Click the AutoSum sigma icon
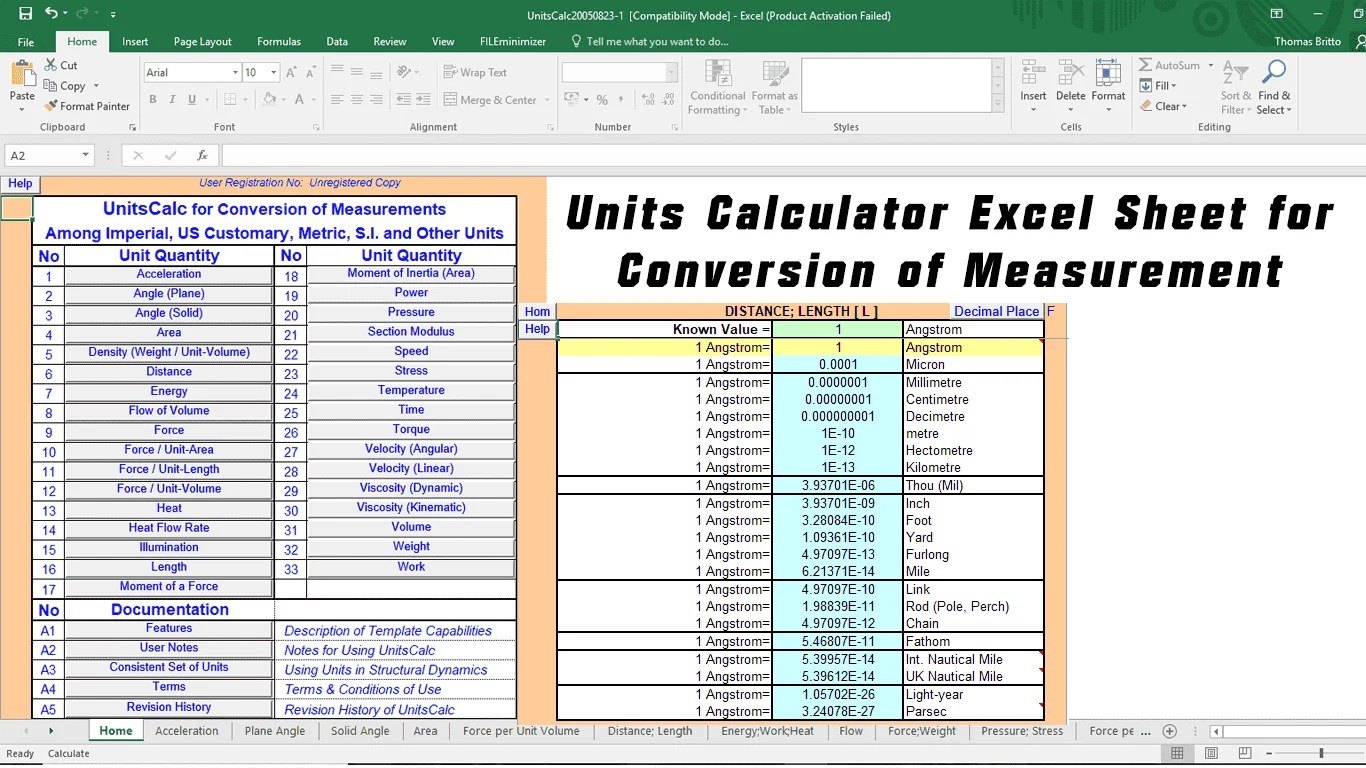1366x768 pixels. click(1146, 65)
